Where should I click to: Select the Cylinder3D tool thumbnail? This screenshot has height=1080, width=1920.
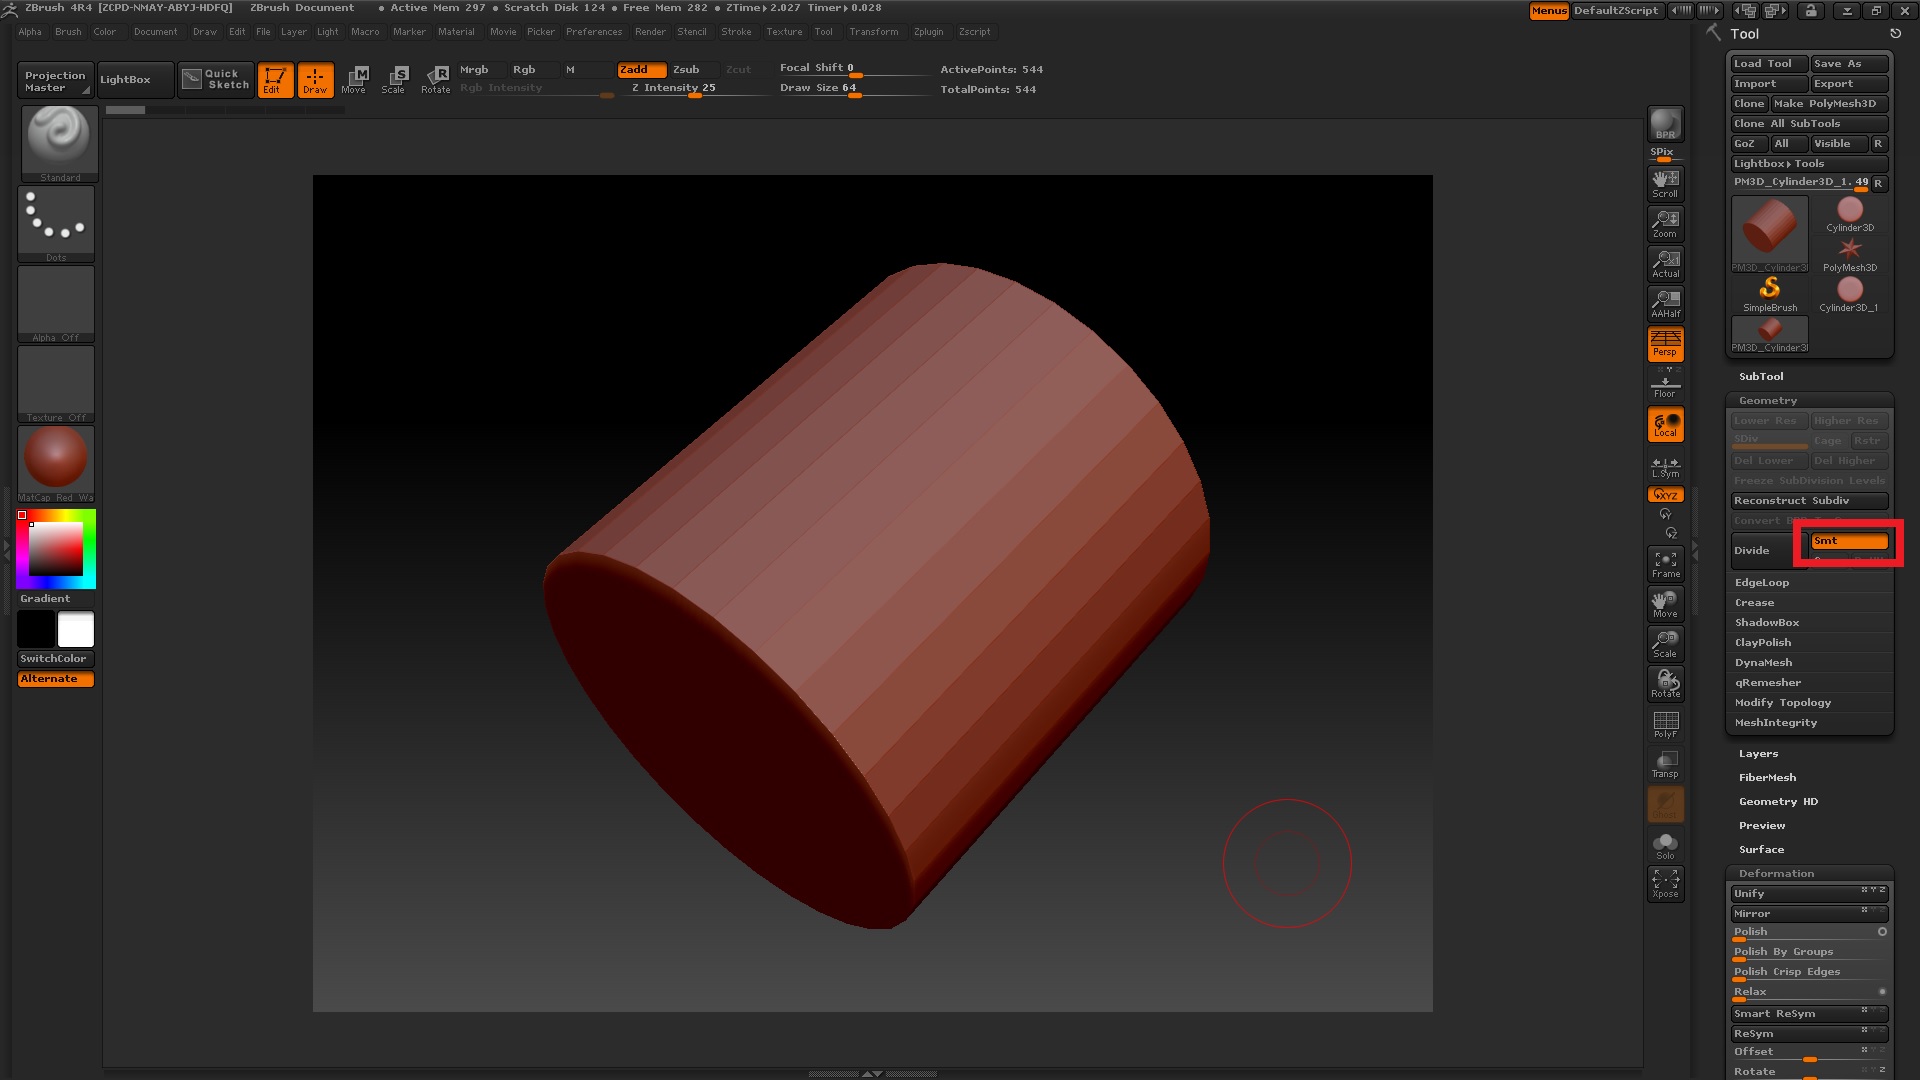tap(1850, 214)
